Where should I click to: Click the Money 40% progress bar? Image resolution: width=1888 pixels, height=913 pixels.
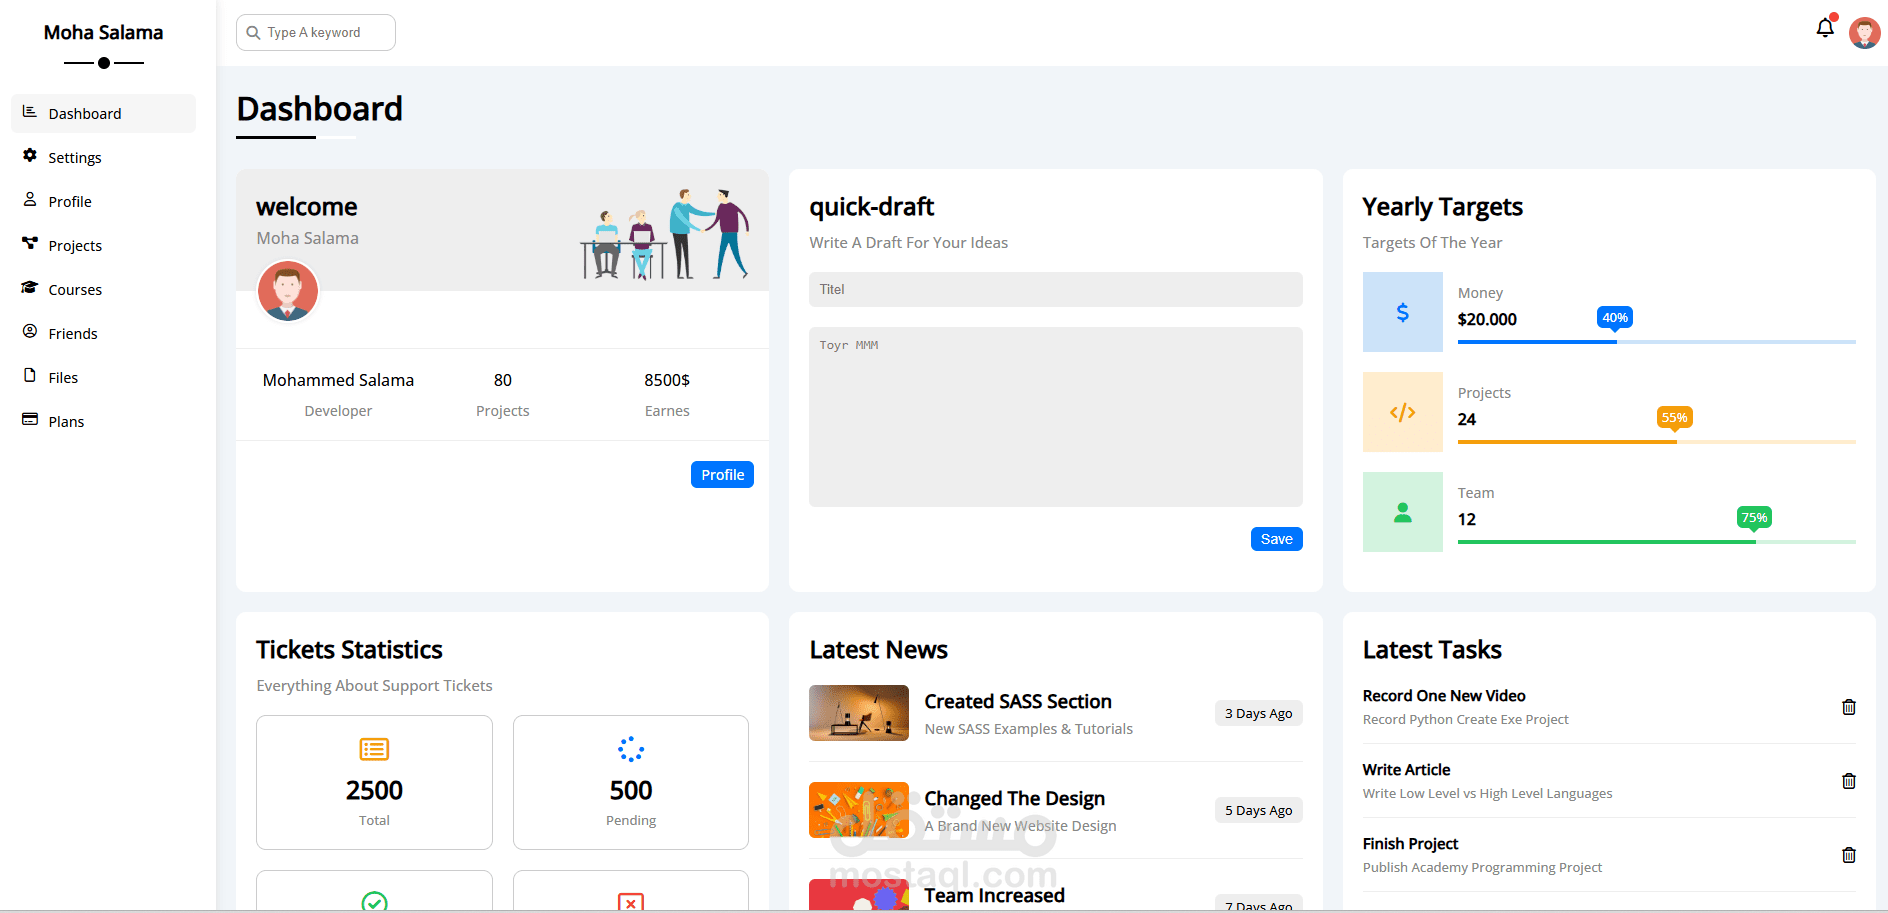coord(1656,342)
